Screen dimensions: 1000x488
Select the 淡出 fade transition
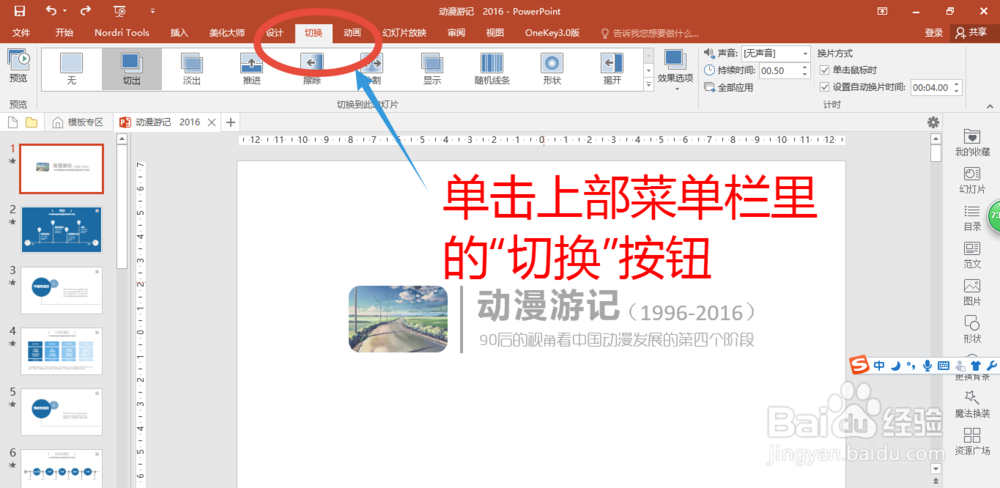(x=191, y=69)
